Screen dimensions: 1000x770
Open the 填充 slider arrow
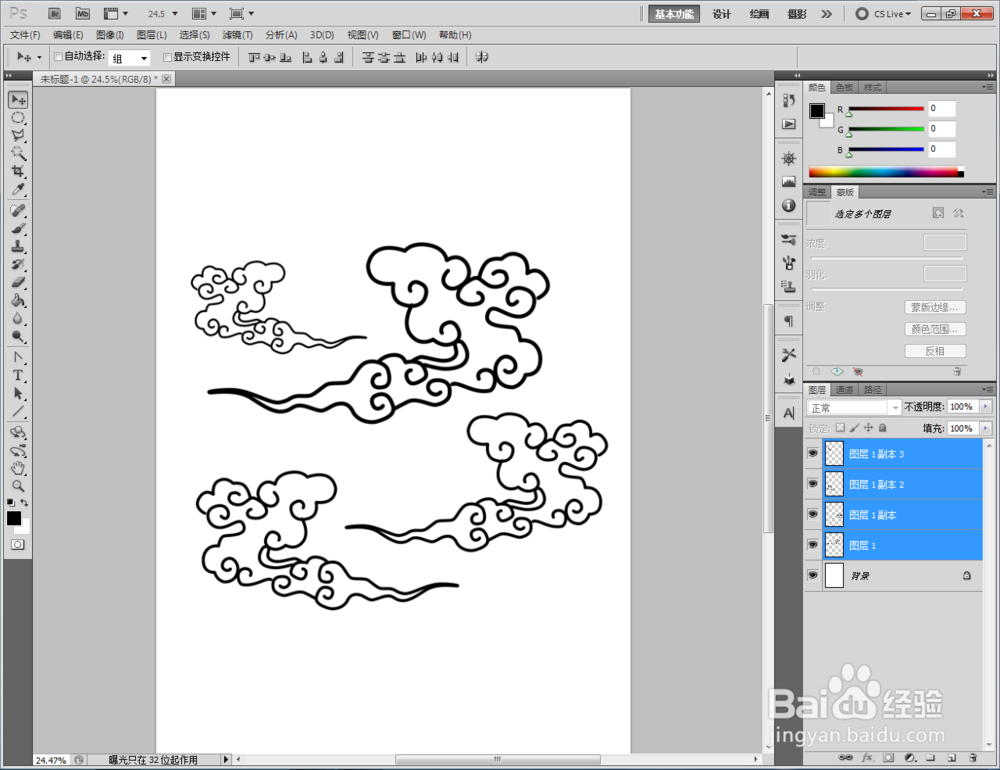click(985, 428)
